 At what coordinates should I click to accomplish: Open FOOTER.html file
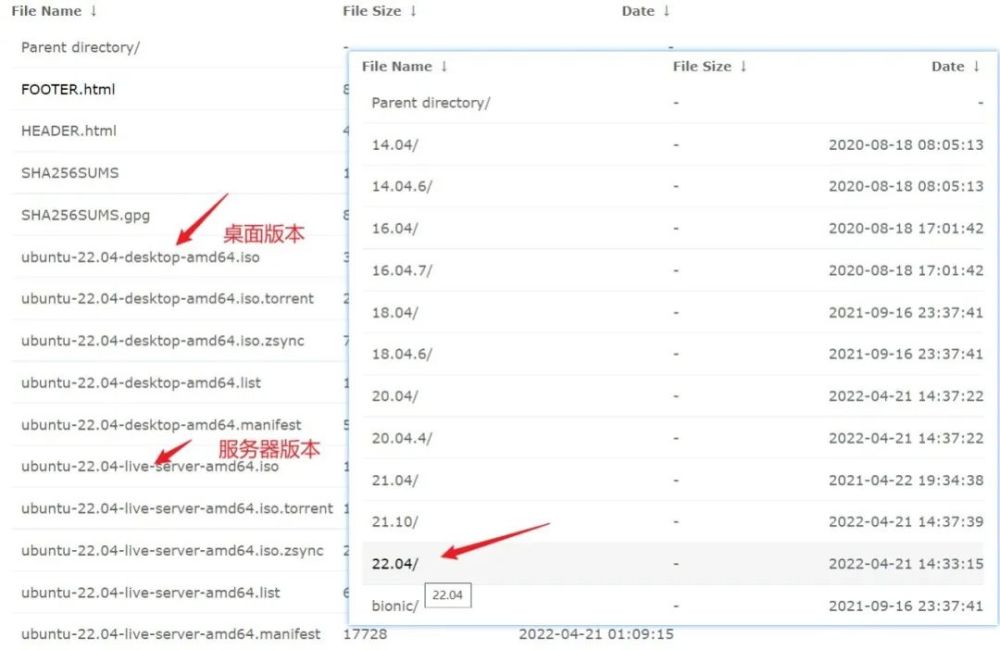click(x=68, y=89)
